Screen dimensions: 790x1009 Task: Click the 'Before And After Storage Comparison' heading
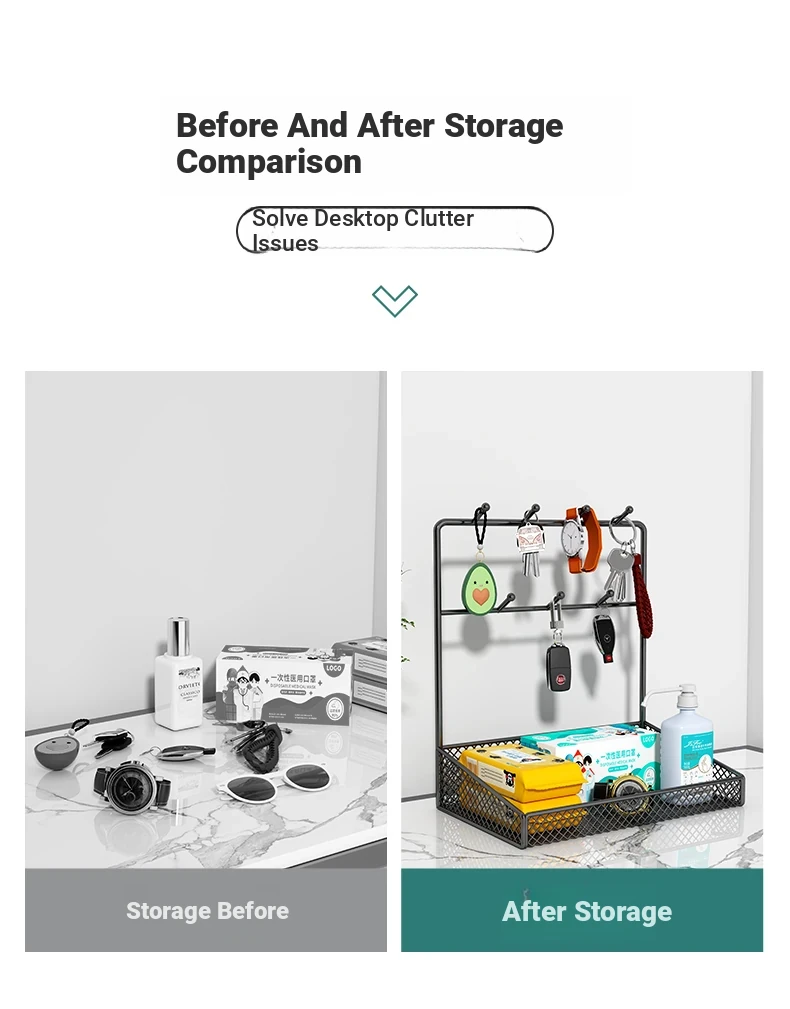(369, 143)
